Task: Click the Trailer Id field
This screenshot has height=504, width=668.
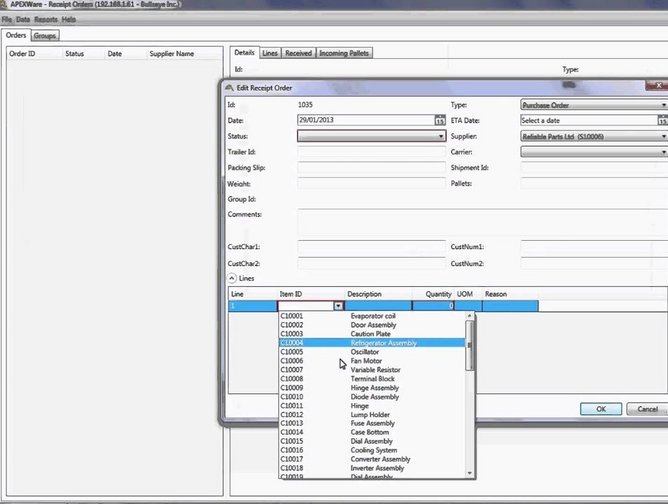Action: click(371, 152)
